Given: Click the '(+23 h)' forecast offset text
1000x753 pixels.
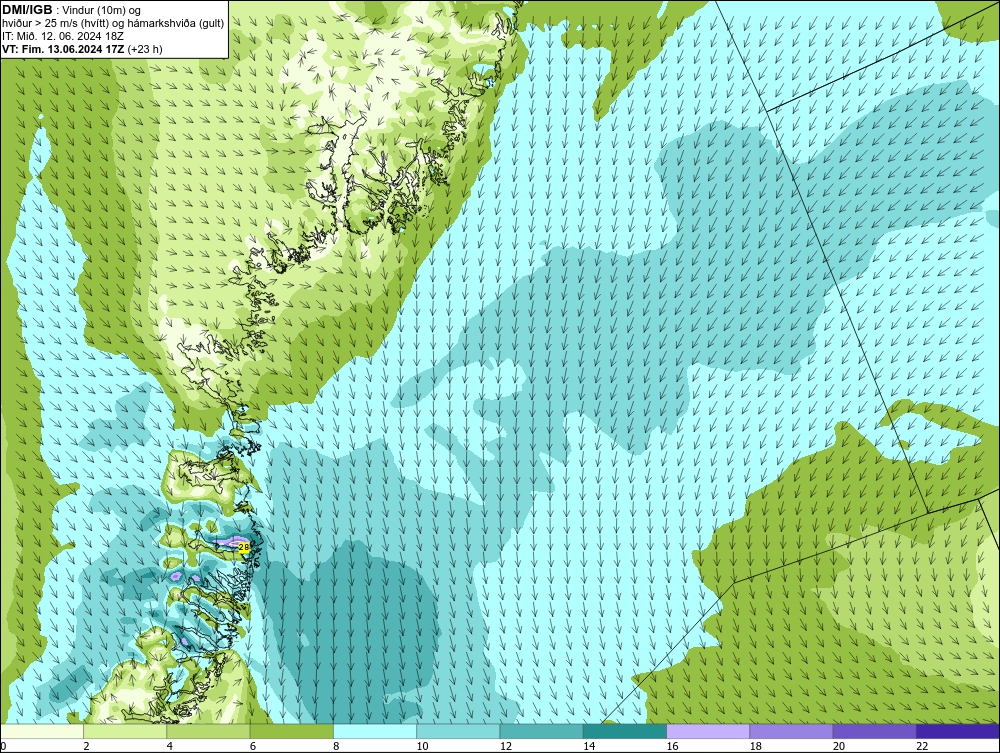Looking at the screenshot, I should tap(145, 49).
